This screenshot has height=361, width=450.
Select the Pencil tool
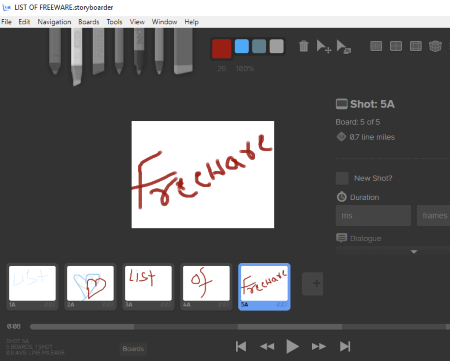tap(119, 51)
